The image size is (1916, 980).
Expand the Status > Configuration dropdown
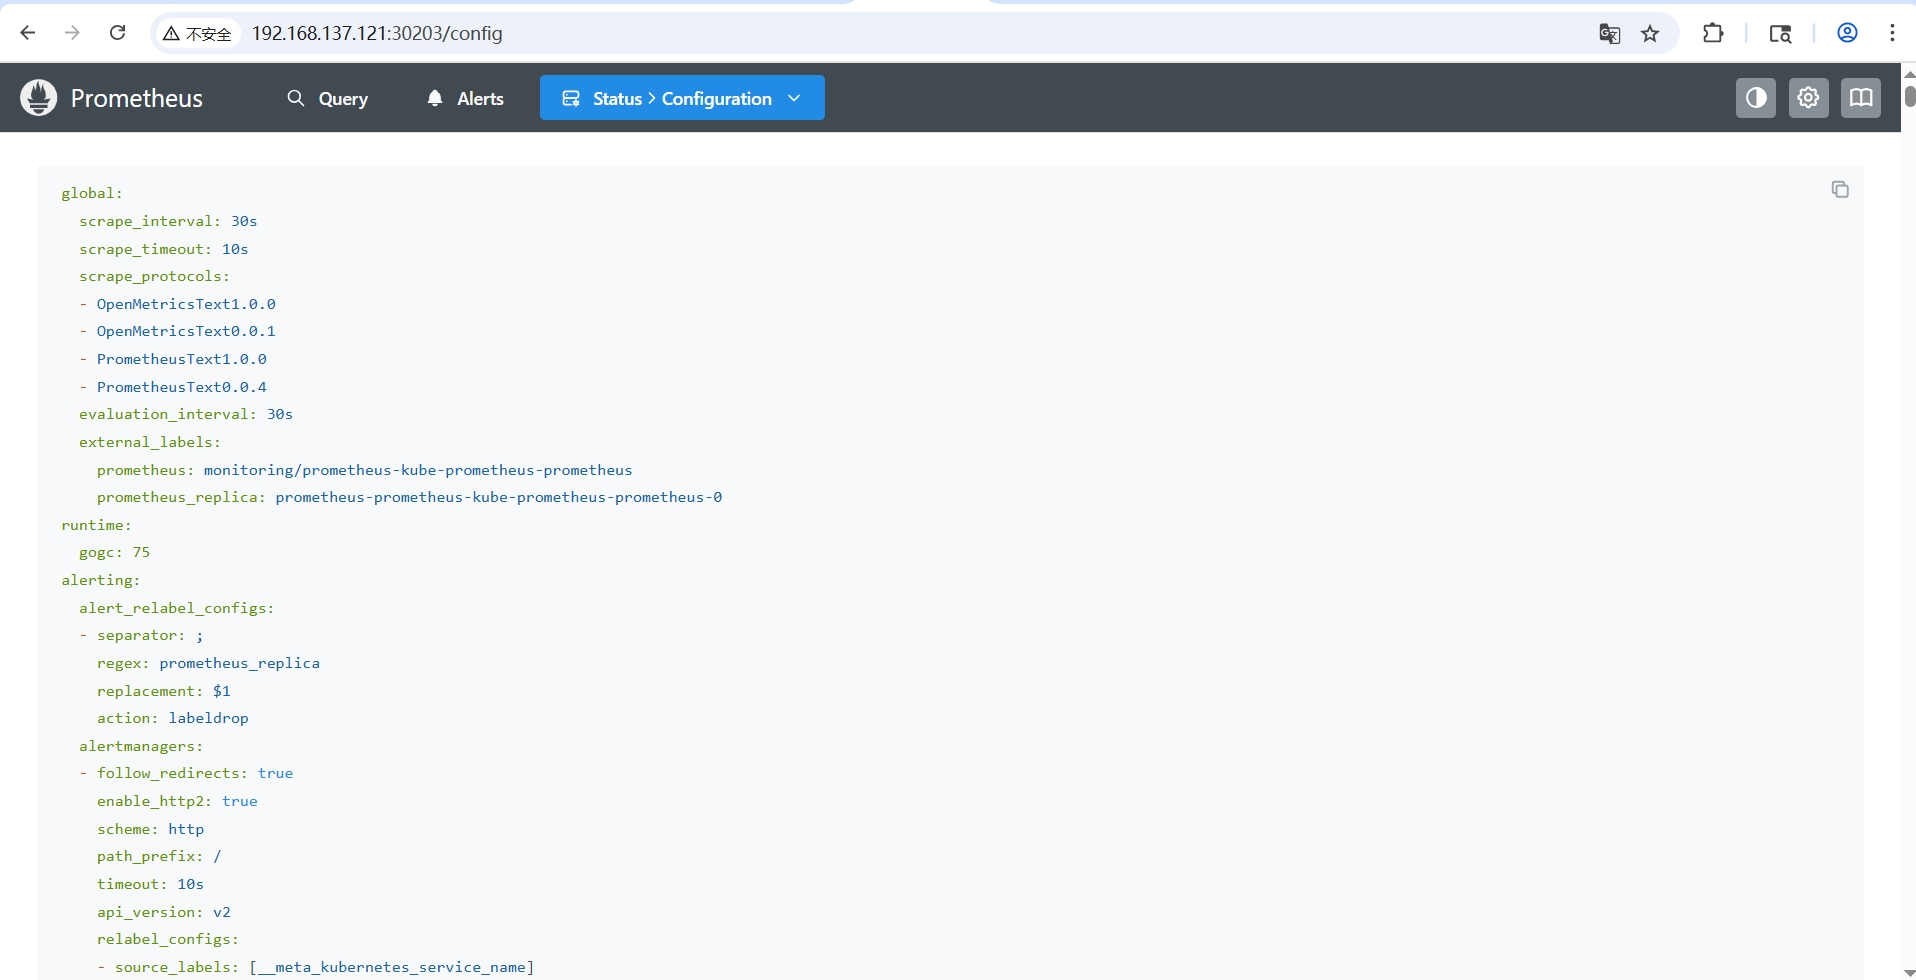[x=682, y=98]
